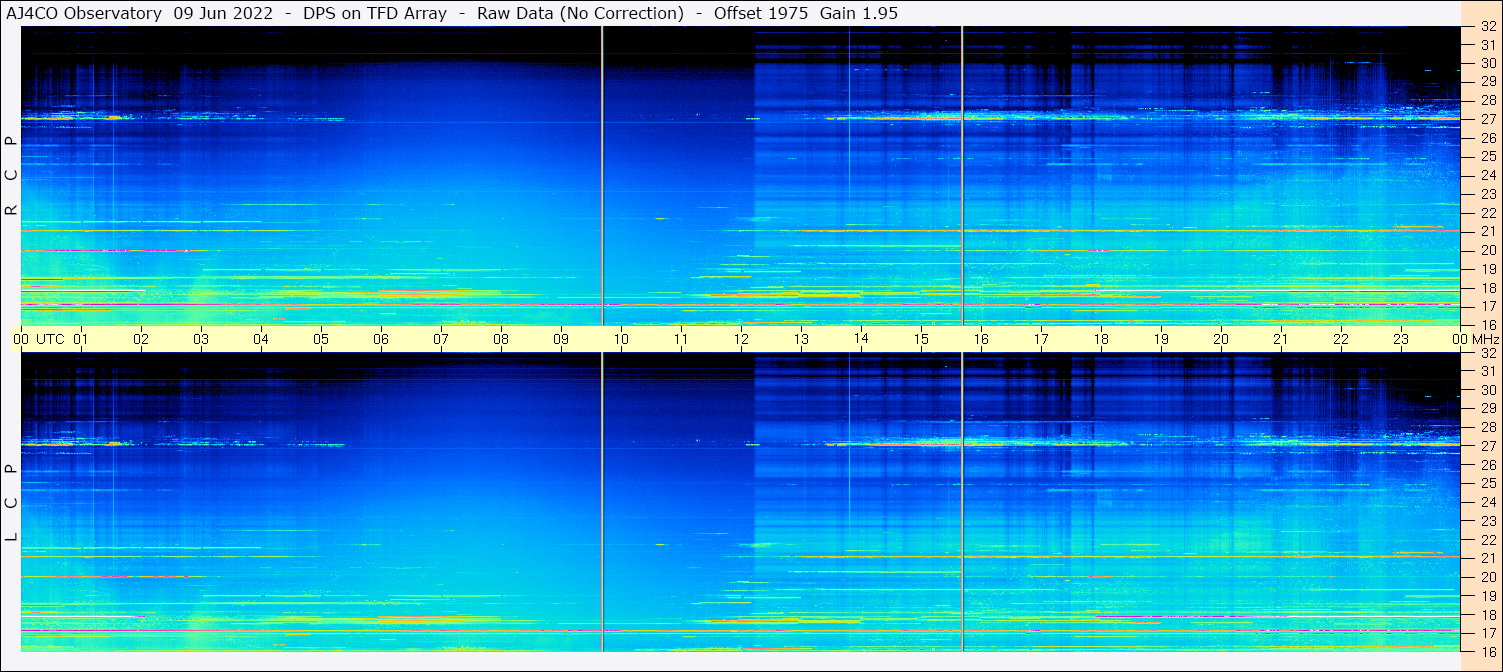
Task: Select the 17 MHz label in lower panel
Action: pyautogui.click(x=1487, y=633)
